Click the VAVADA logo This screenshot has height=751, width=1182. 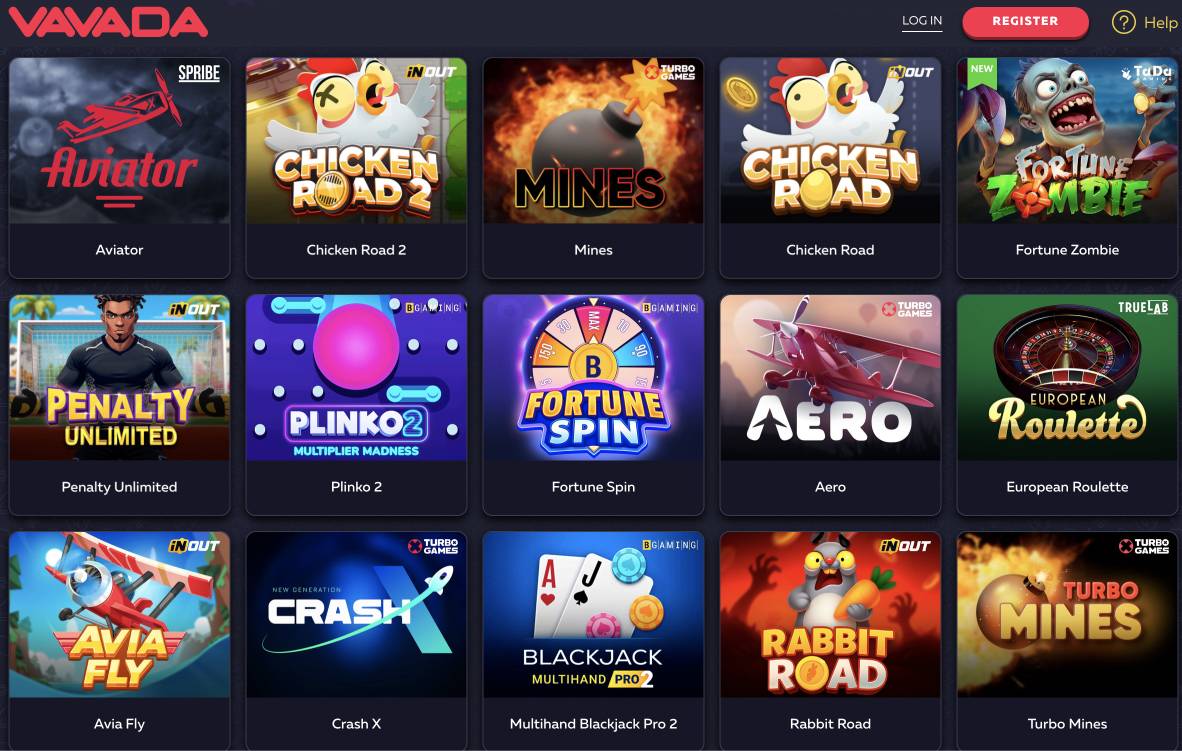pyautogui.click(x=108, y=23)
